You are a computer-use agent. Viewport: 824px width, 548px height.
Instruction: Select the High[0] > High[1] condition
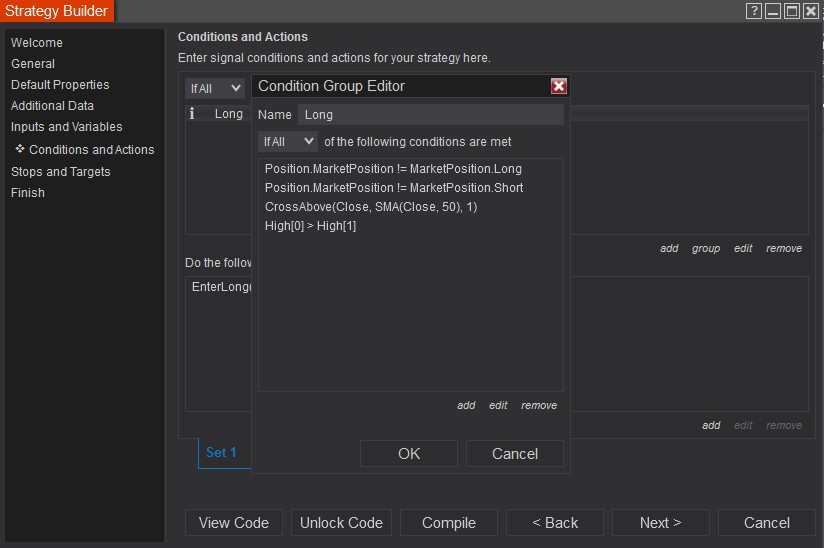point(310,226)
